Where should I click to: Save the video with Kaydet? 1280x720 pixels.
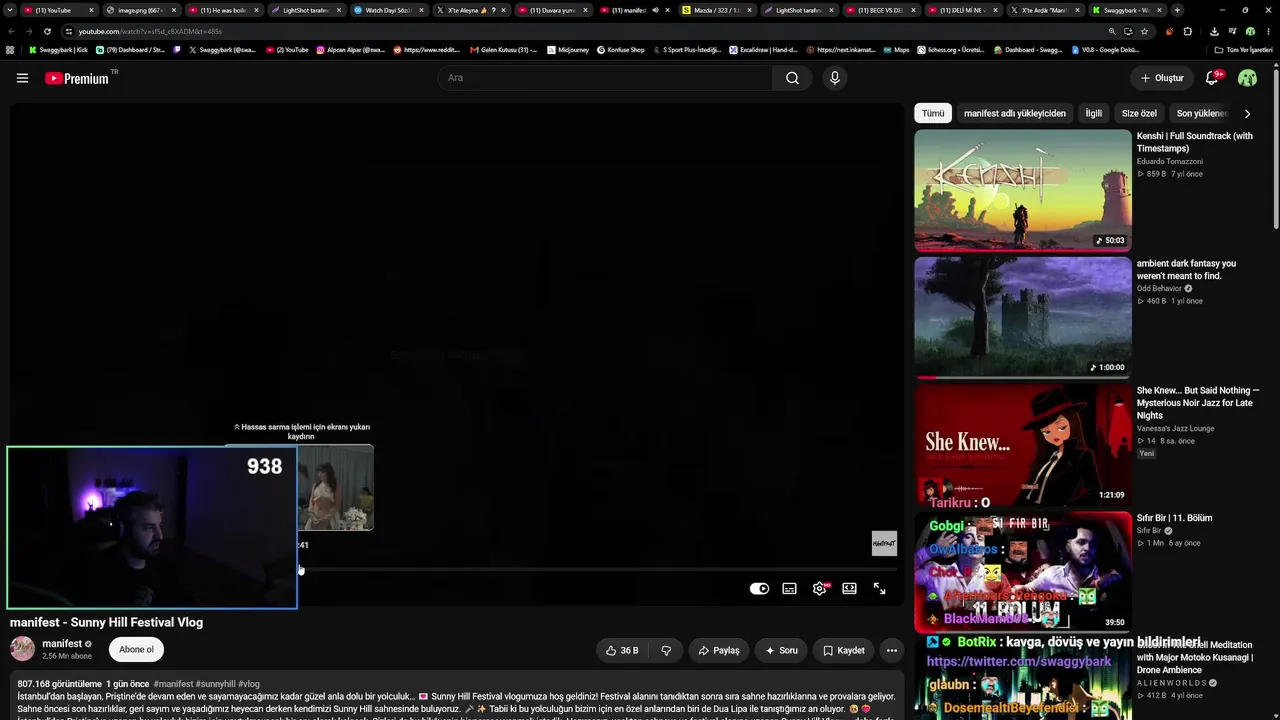[x=843, y=650]
